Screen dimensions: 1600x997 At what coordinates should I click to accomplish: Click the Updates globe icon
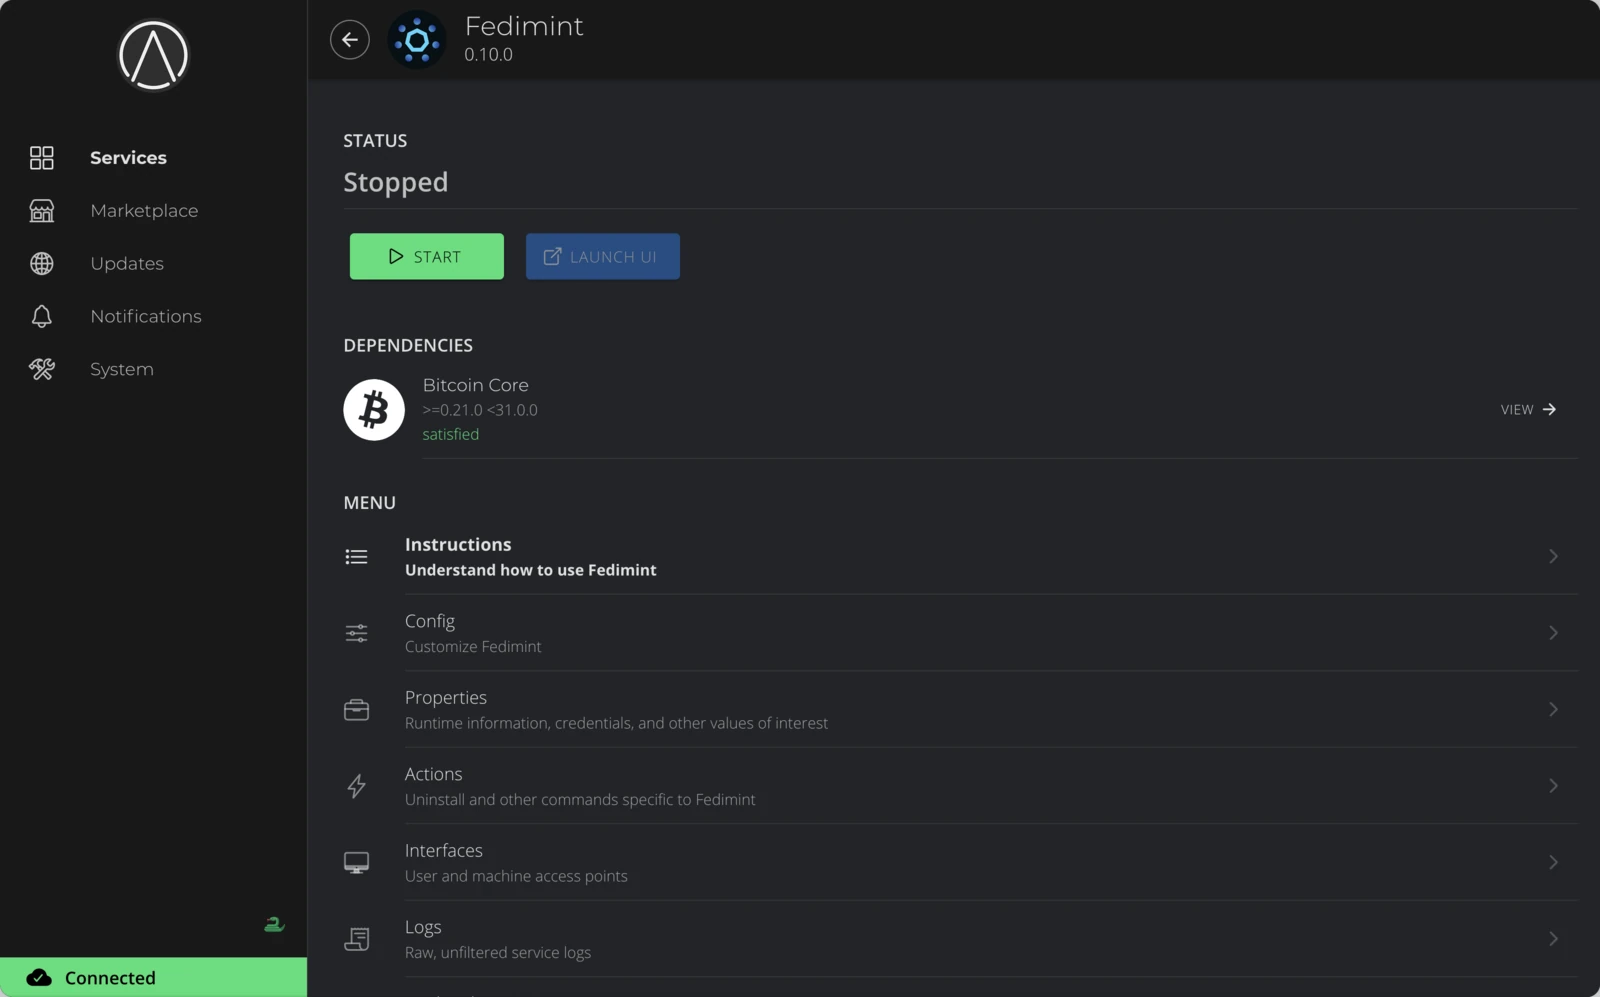click(41, 263)
